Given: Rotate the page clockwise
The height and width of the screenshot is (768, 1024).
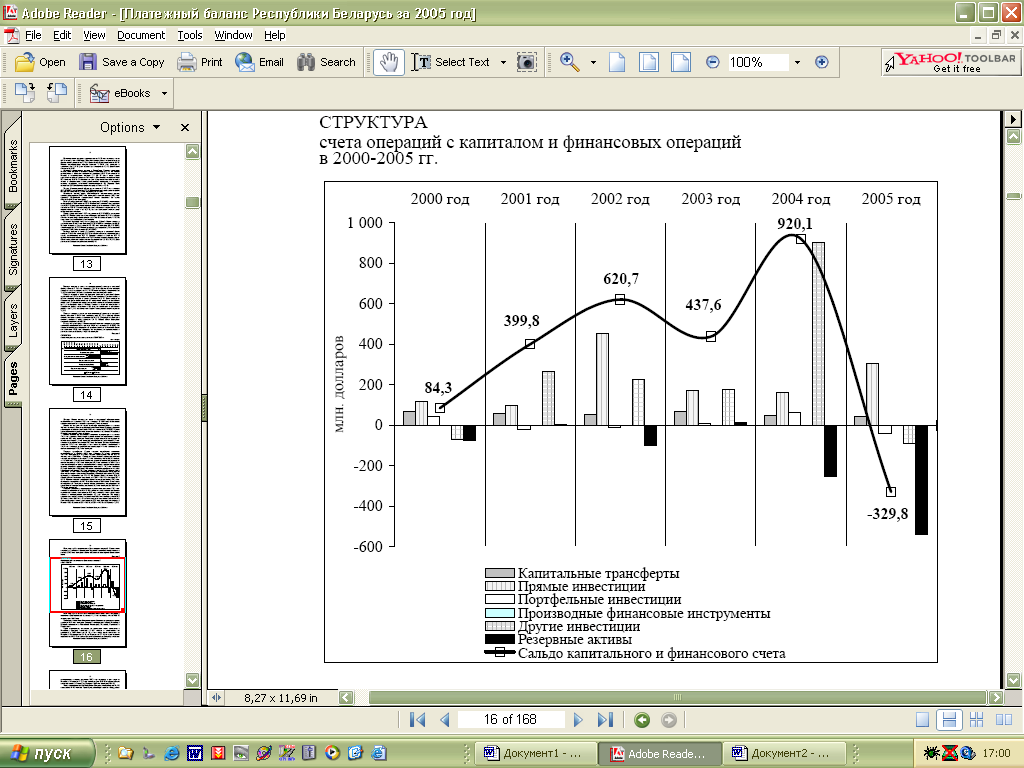Looking at the screenshot, I should click(25, 93).
